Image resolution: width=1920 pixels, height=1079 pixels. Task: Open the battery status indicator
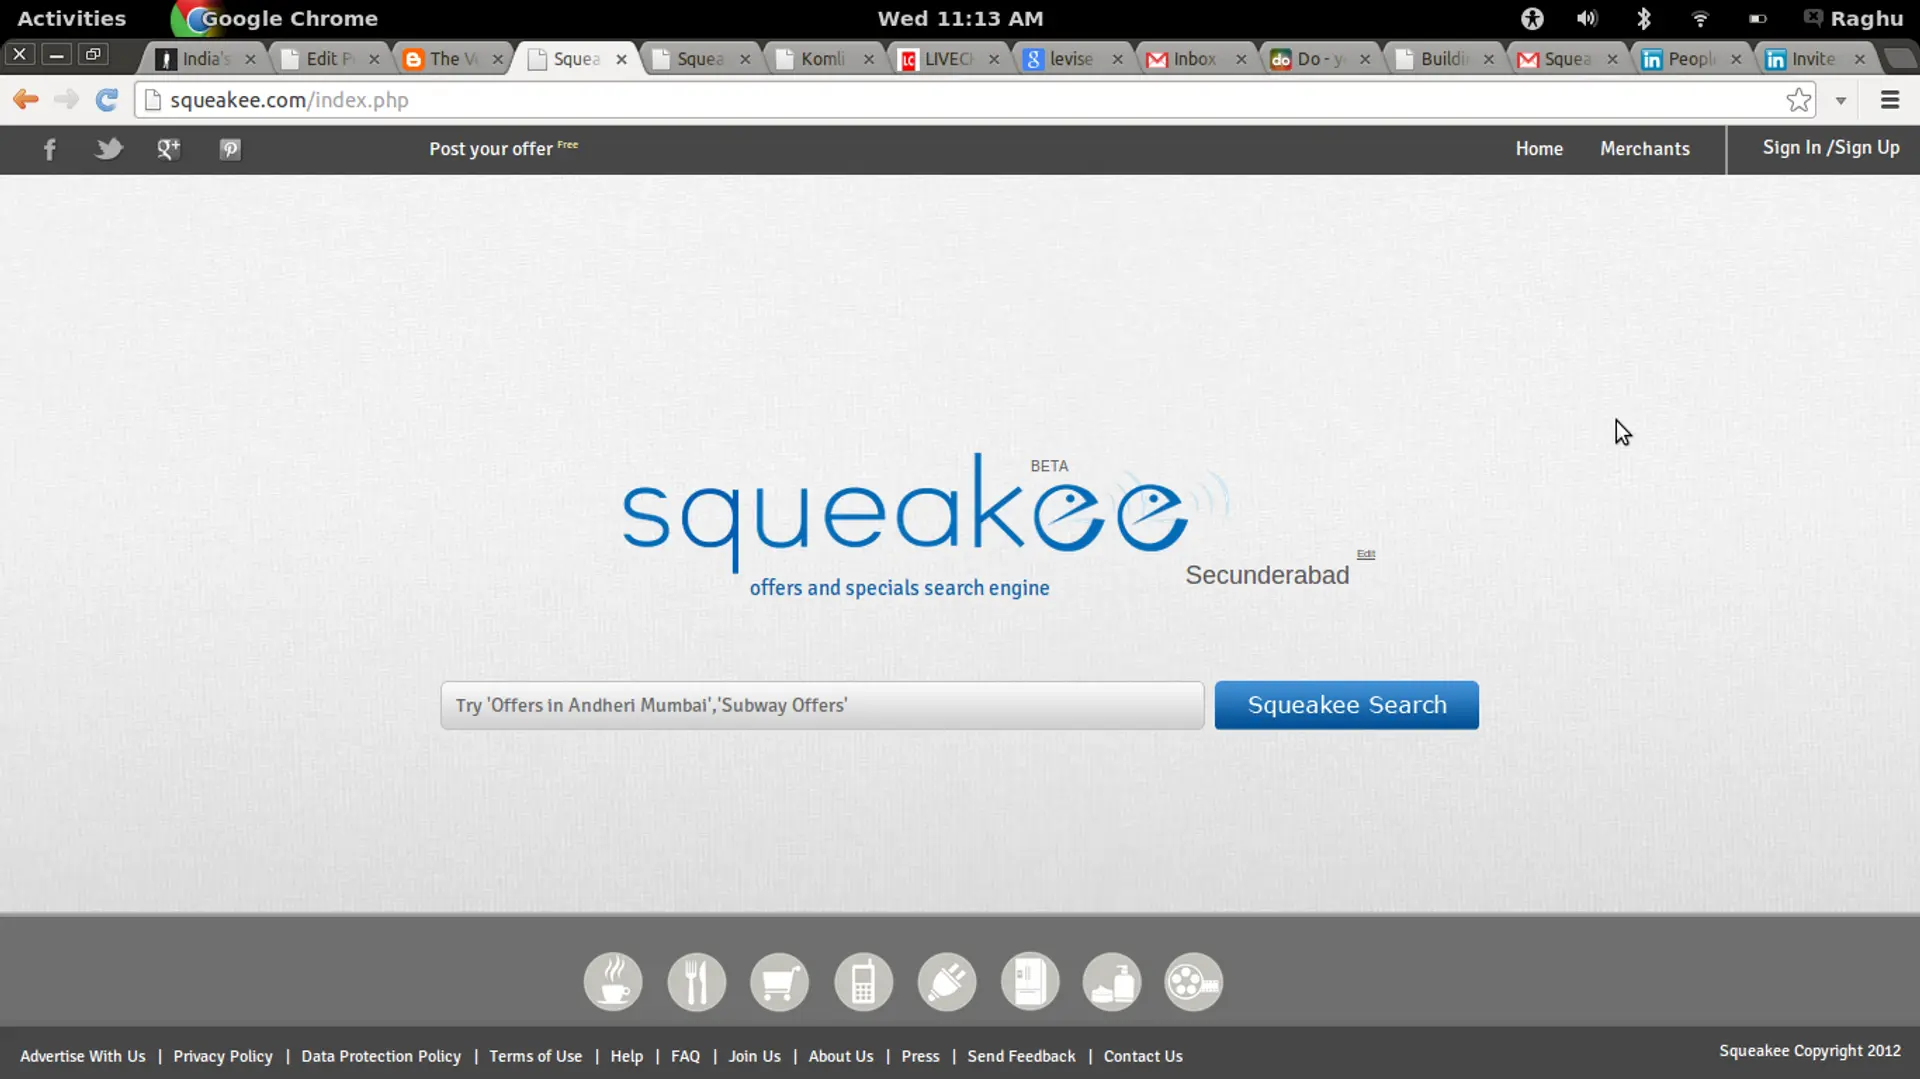click(1758, 18)
